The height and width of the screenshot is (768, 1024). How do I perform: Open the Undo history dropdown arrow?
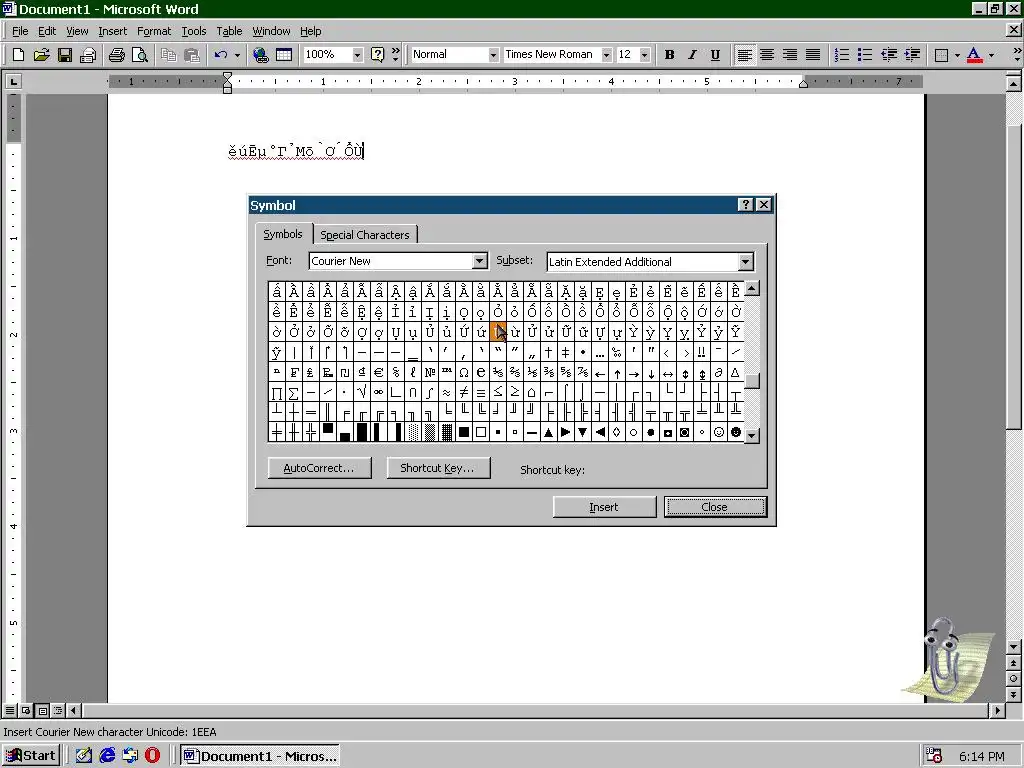237,55
